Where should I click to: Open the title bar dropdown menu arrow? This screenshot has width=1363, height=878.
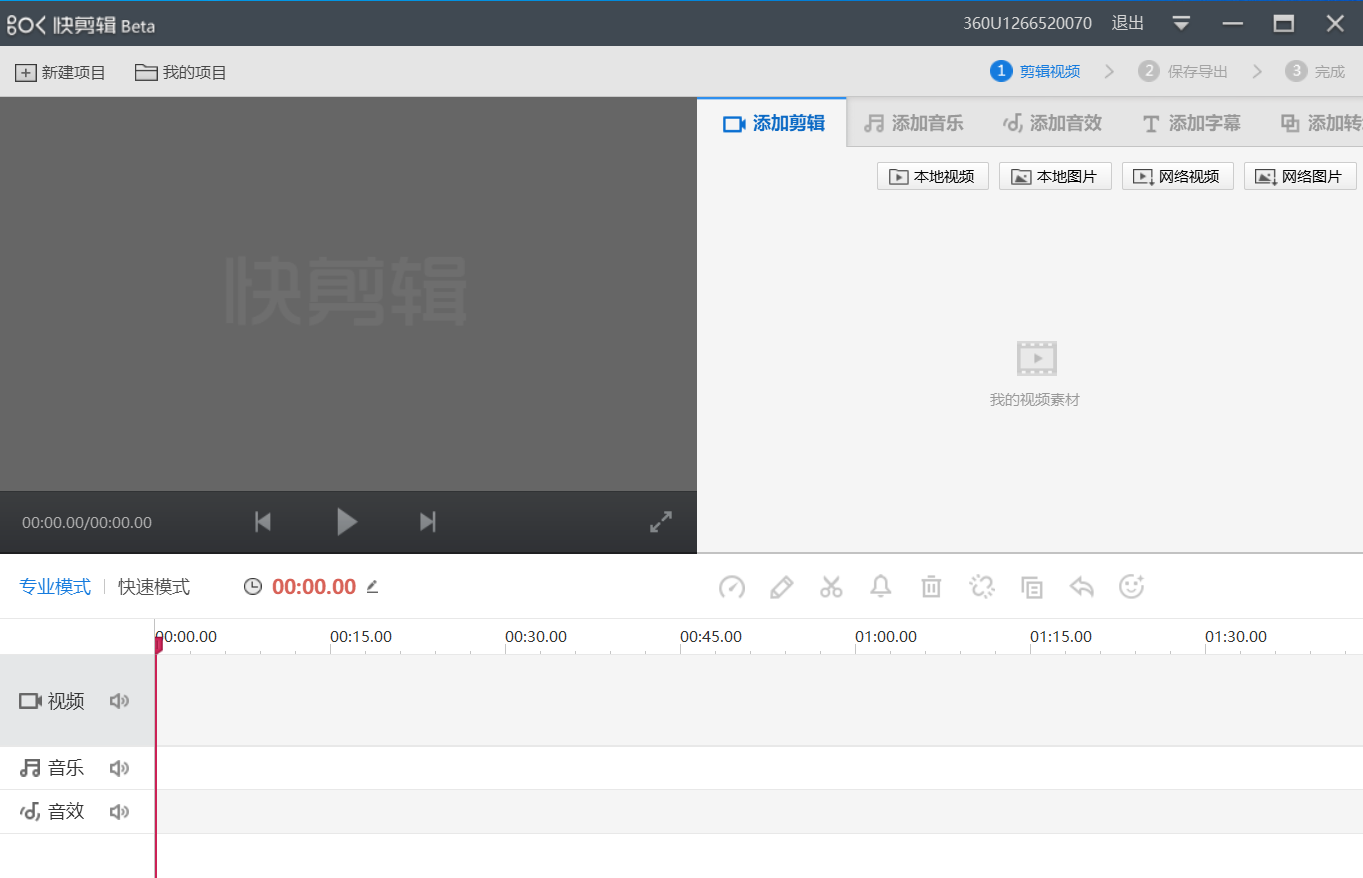[x=1181, y=23]
